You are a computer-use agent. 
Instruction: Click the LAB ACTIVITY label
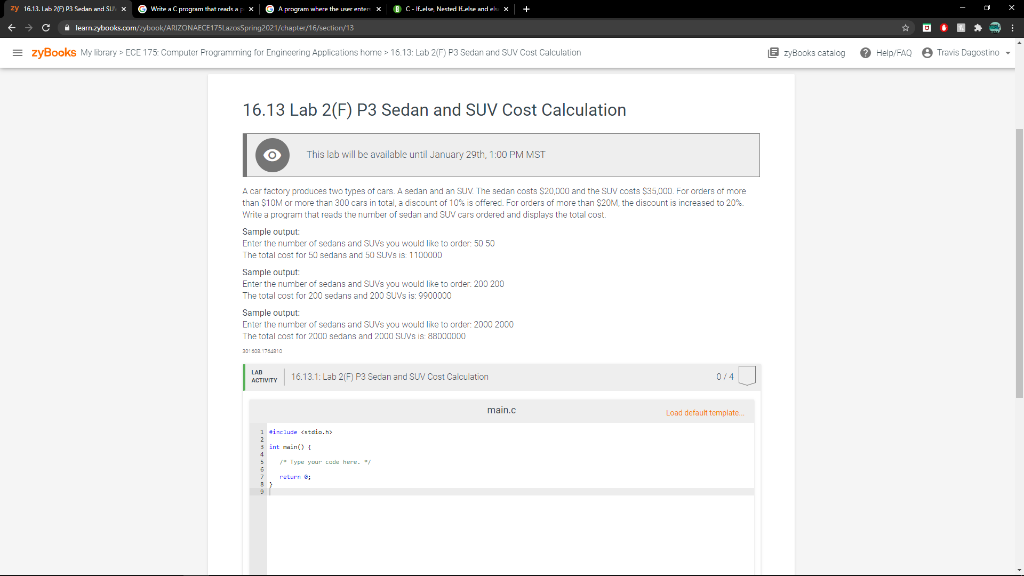click(x=264, y=376)
